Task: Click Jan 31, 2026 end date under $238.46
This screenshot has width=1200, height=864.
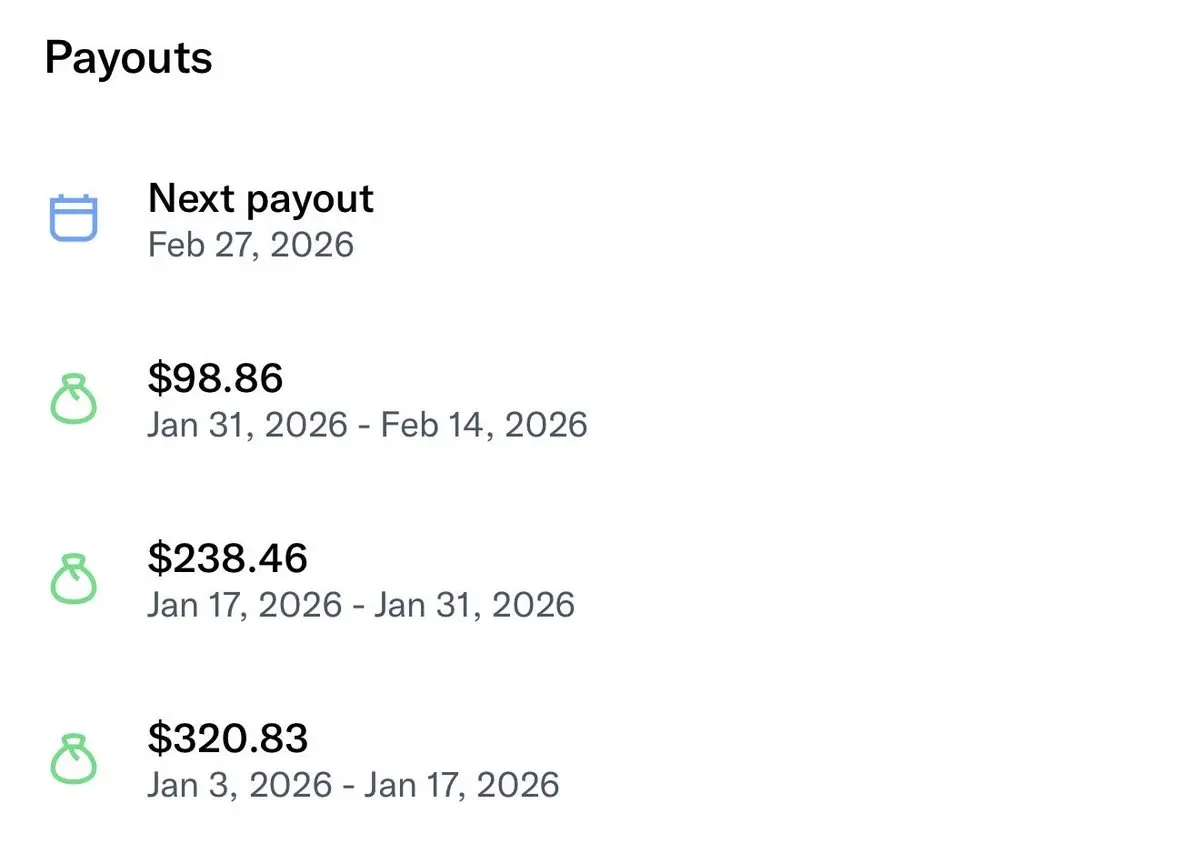Action: (475, 605)
